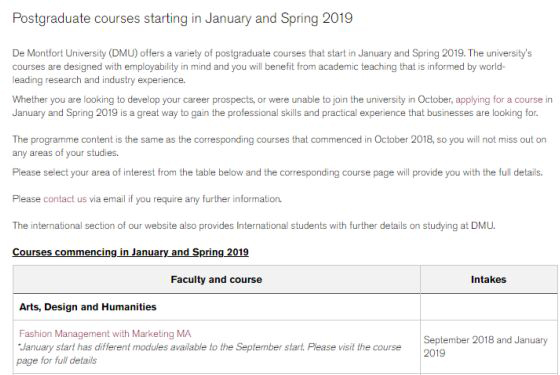Click the words 'October 2018' in programme content paragraph
The image size is (560, 375).
point(404,139)
